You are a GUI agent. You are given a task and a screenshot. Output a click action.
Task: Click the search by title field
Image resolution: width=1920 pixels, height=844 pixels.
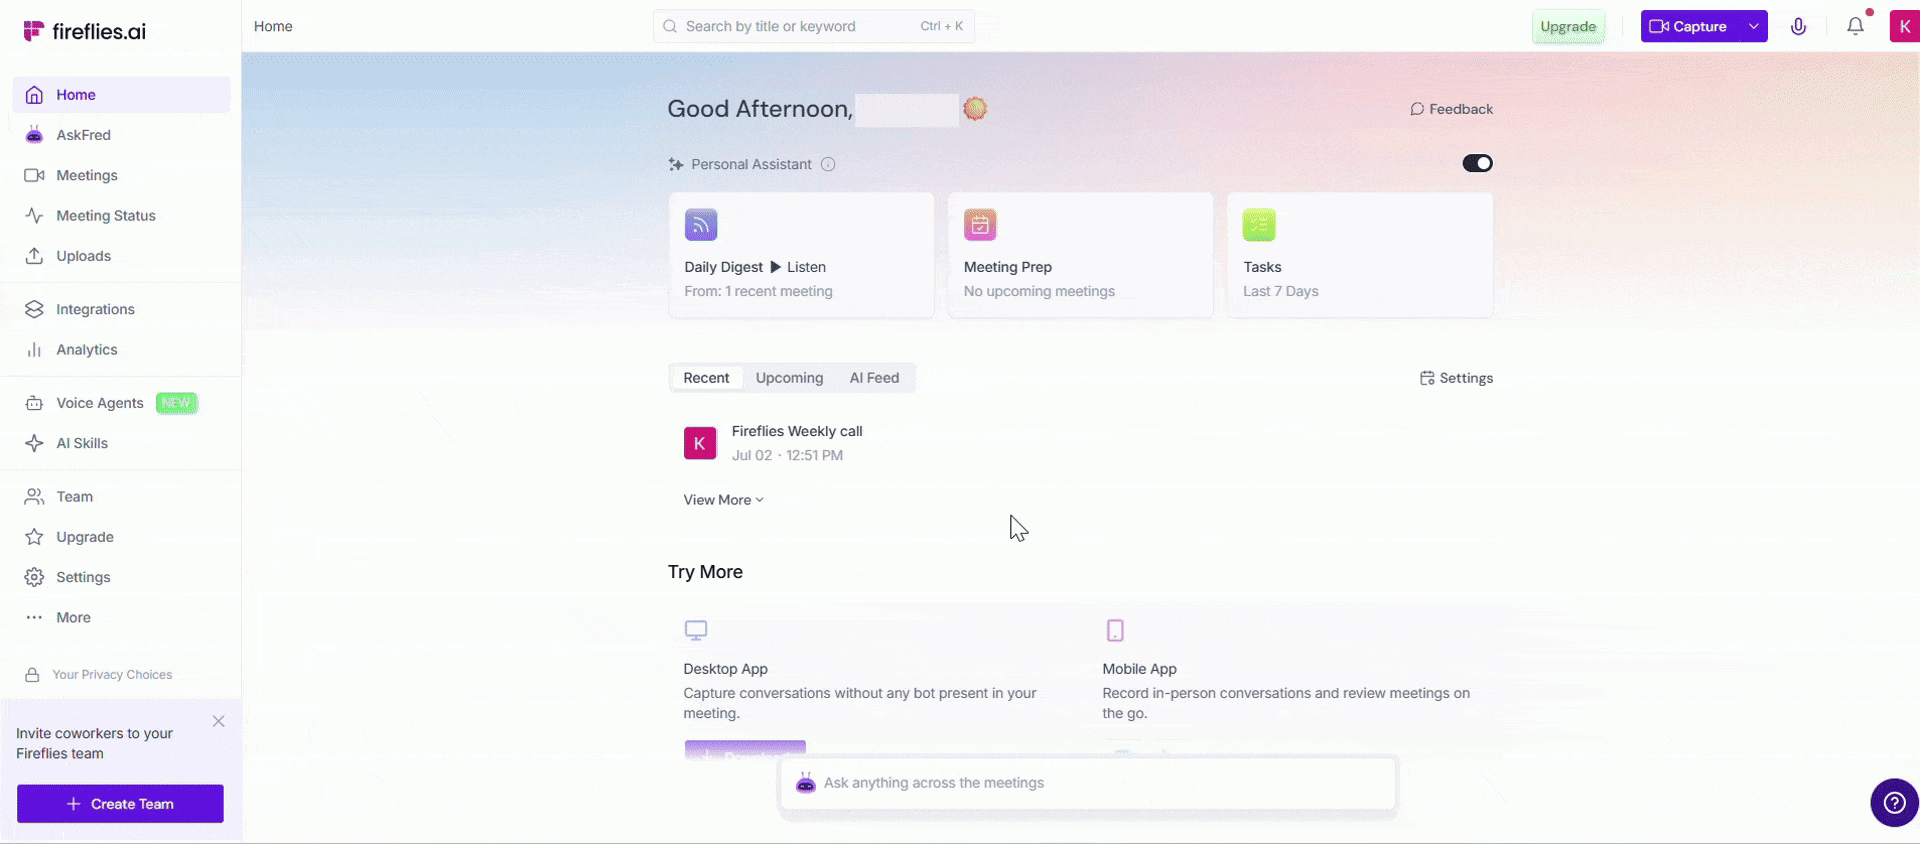point(813,26)
